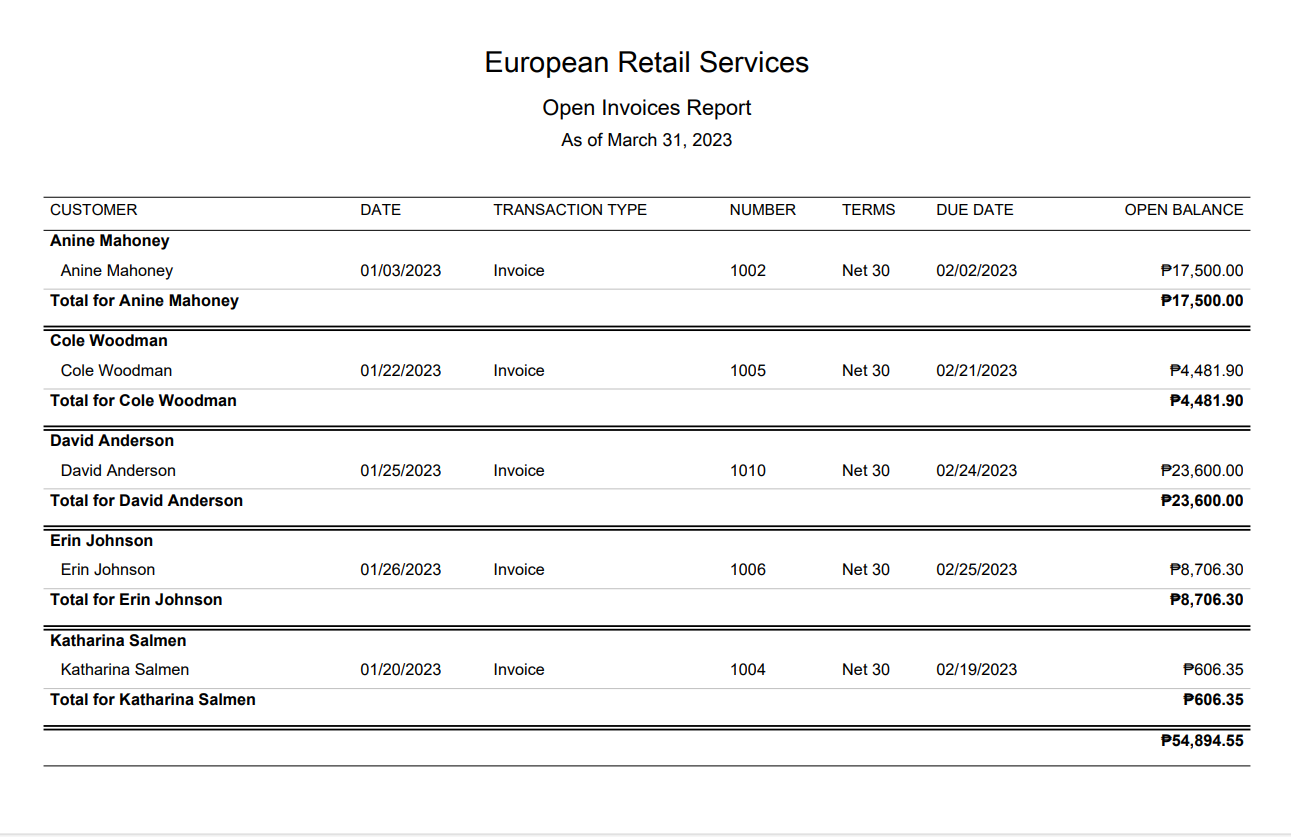Select the Total for Cole Woodman label
The height and width of the screenshot is (837, 1291).
[x=143, y=401]
